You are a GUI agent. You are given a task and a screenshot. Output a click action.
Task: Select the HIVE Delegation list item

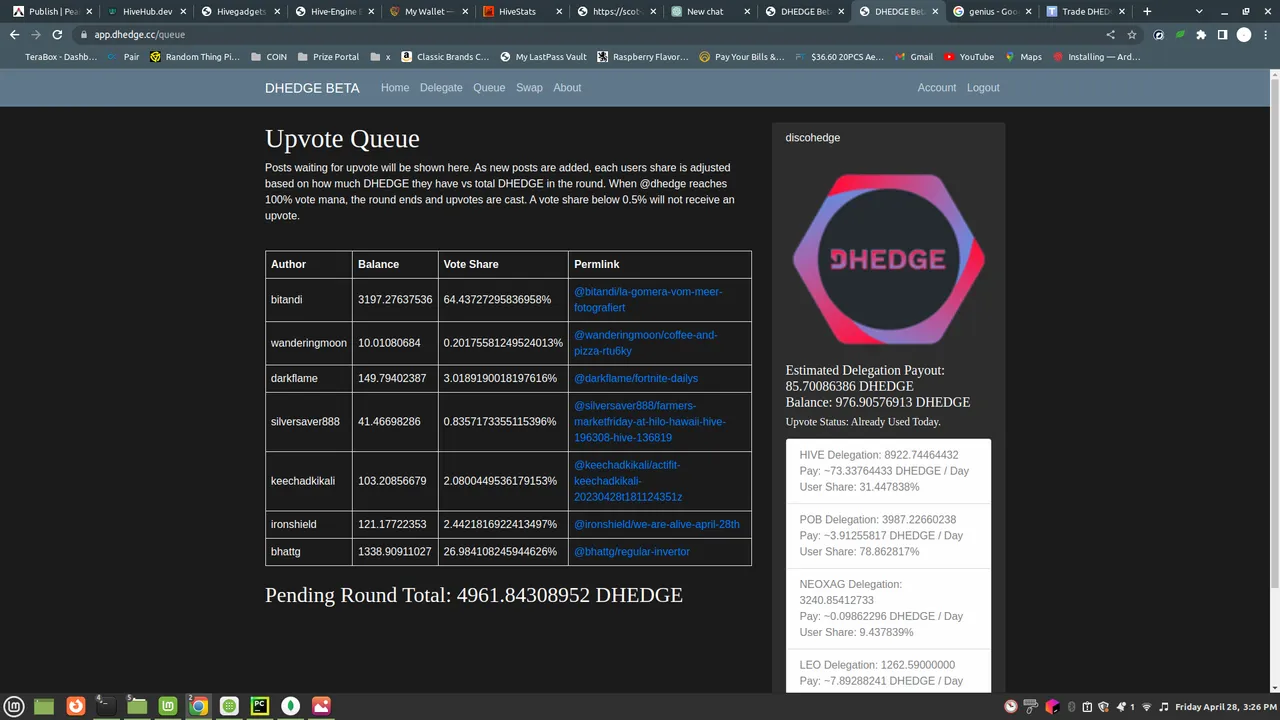tap(888, 471)
